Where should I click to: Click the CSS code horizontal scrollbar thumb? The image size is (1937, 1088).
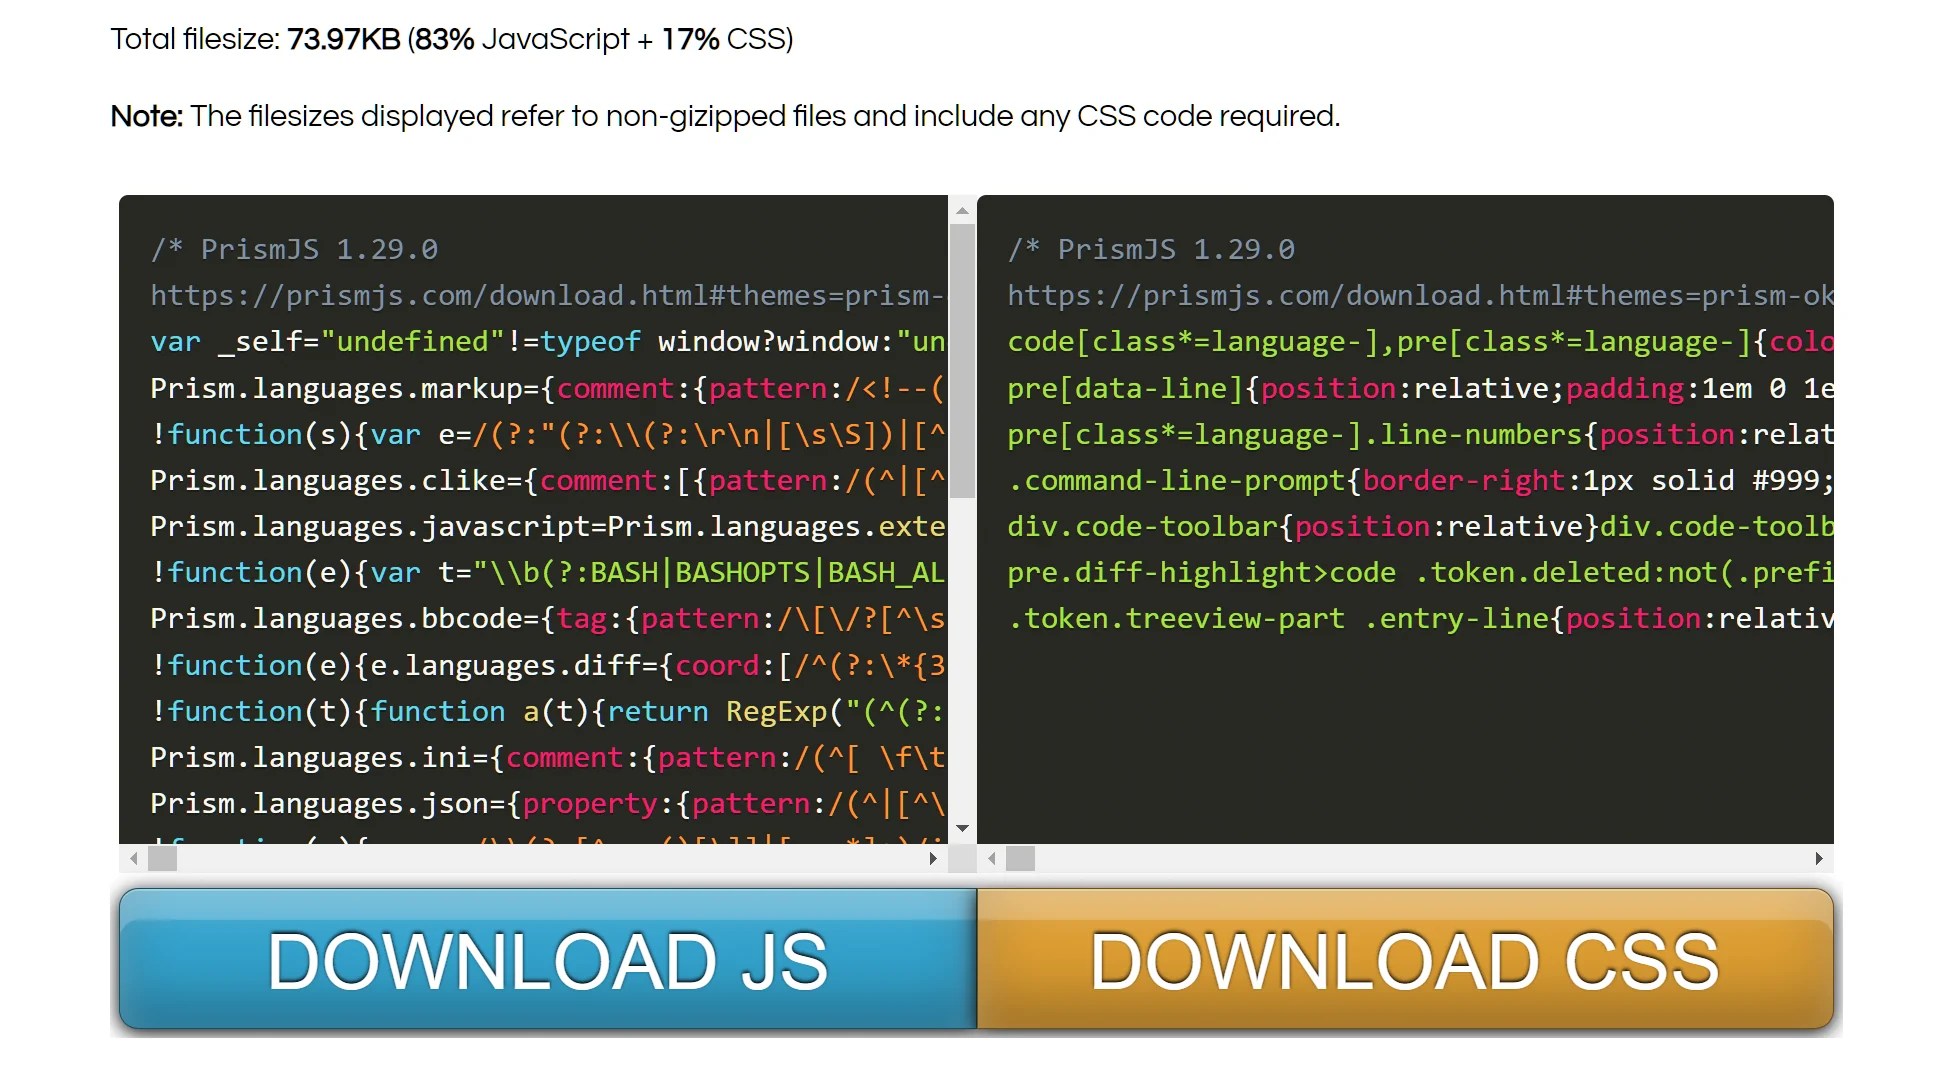[x=1020, y=858]
